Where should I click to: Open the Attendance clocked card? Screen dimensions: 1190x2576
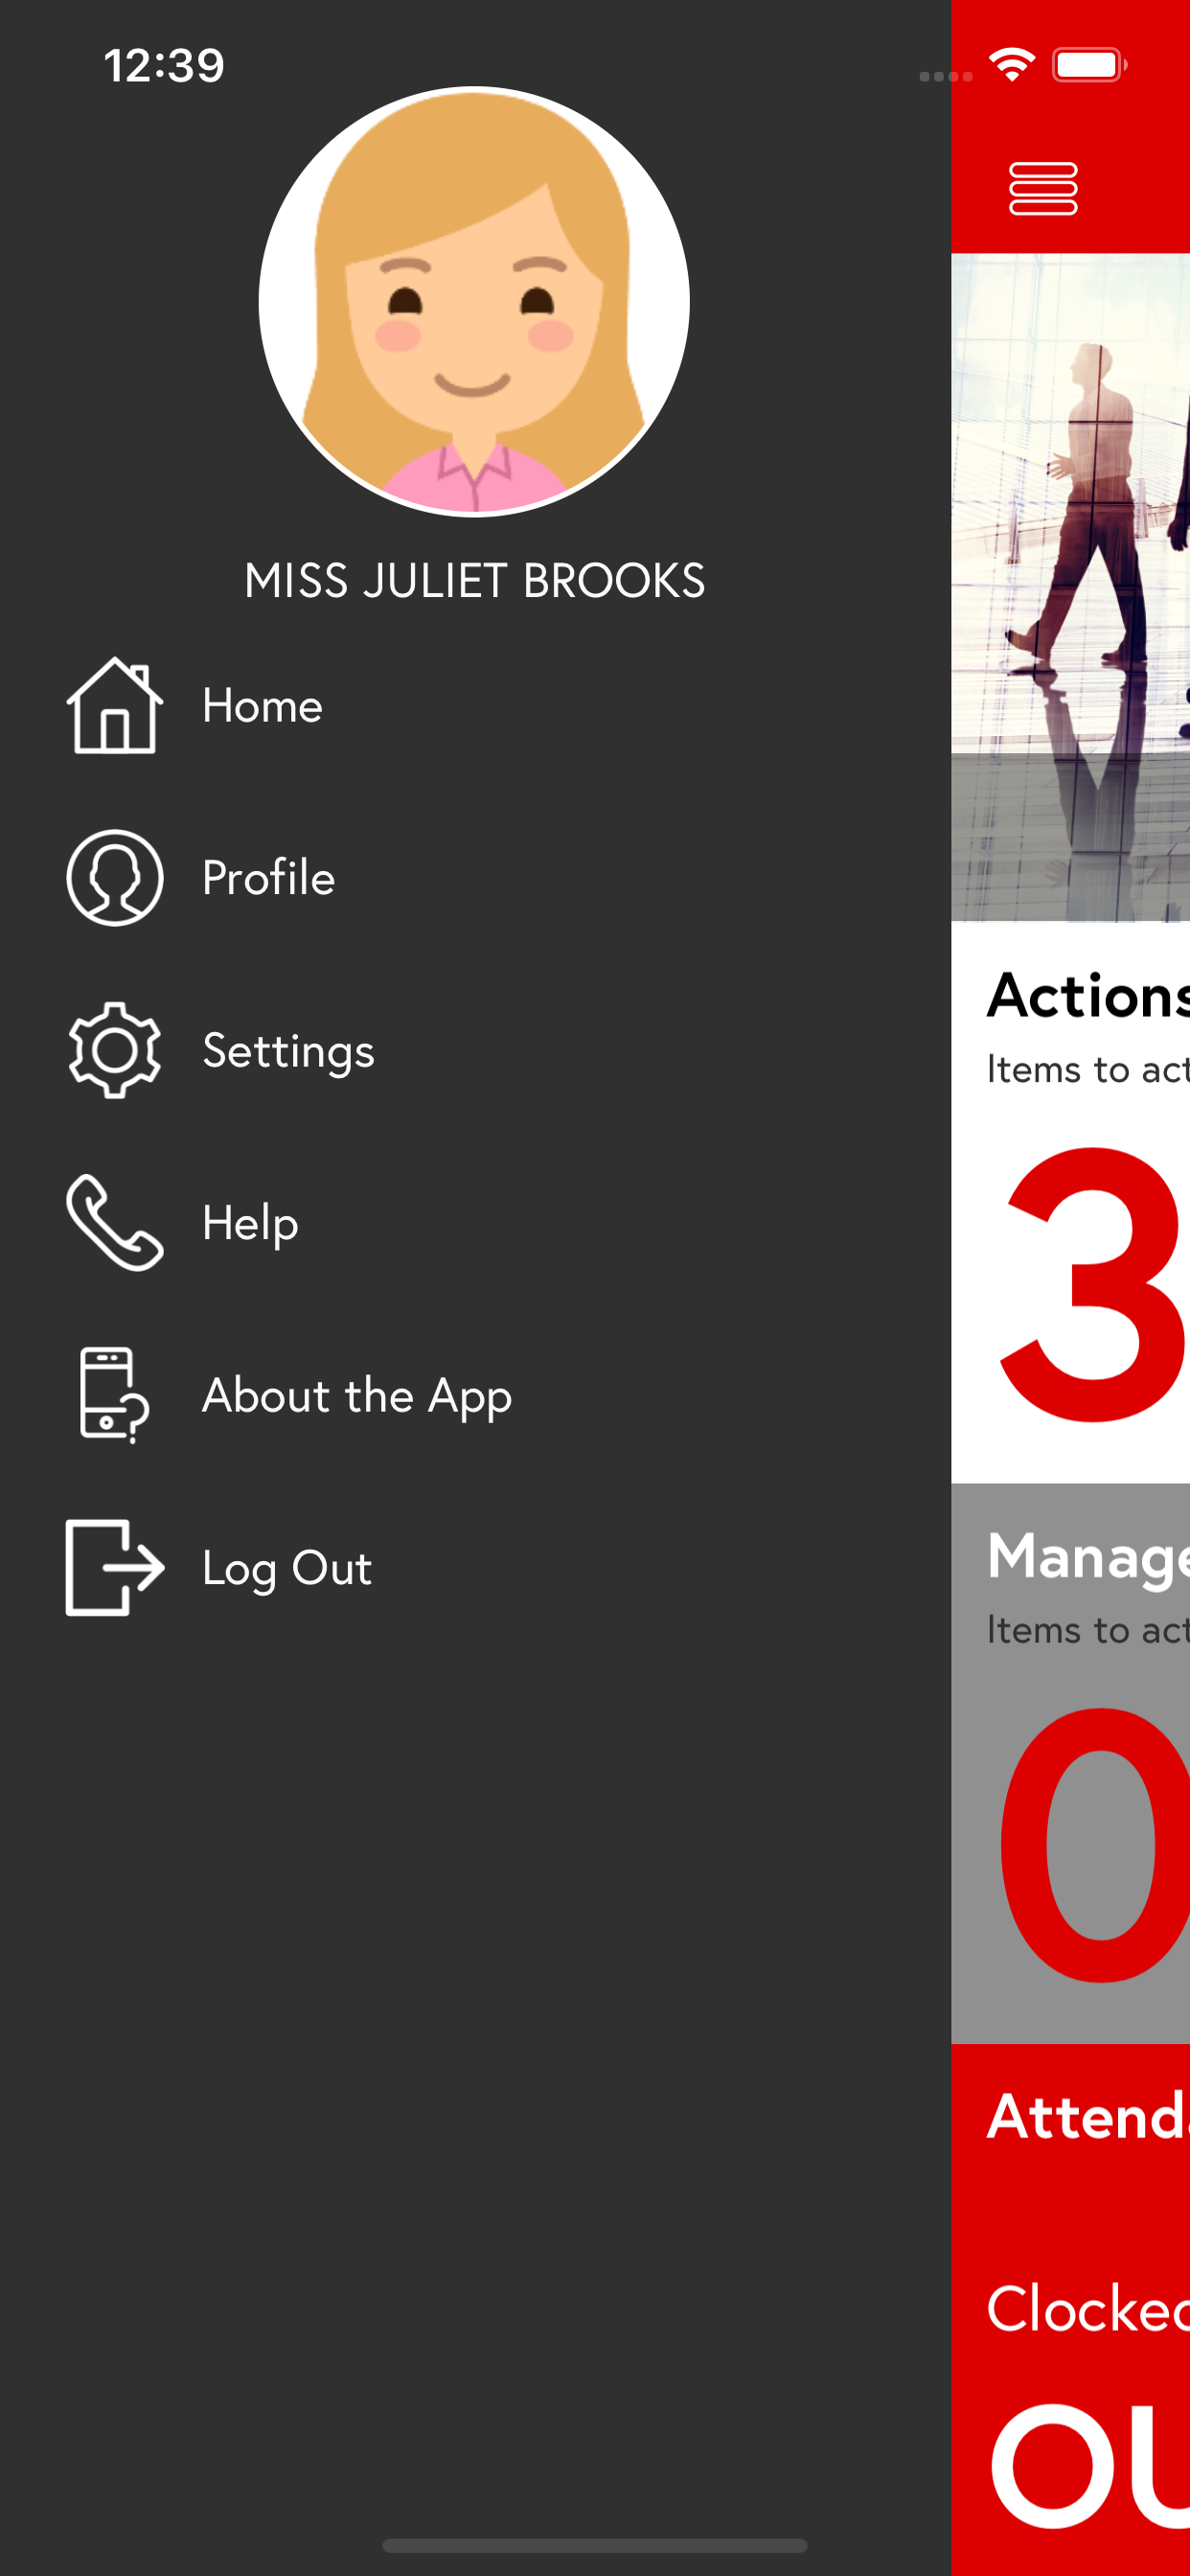coord(1070,2310)
